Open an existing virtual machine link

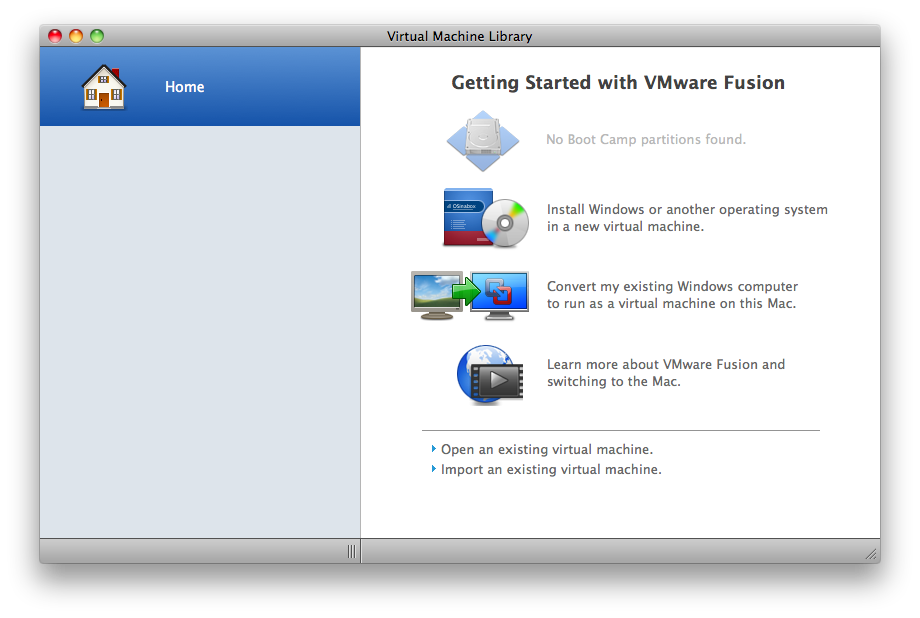[x=547, y=450]
